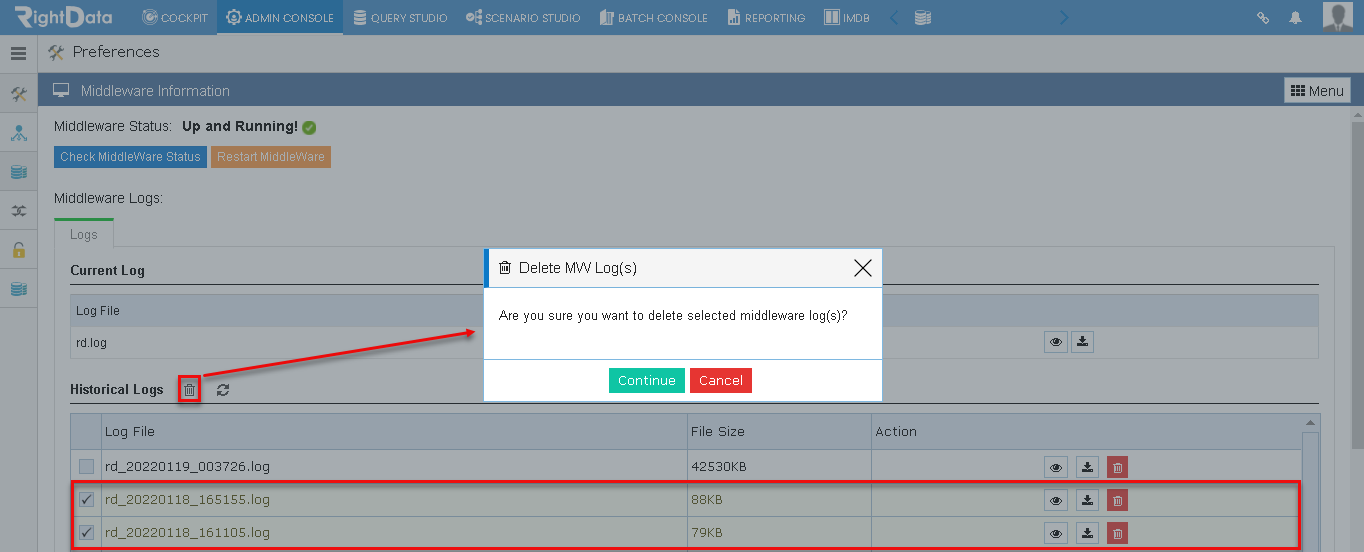
Task: Open the hamburger sidebar menu icon
Action: click(x=18, y=54)
